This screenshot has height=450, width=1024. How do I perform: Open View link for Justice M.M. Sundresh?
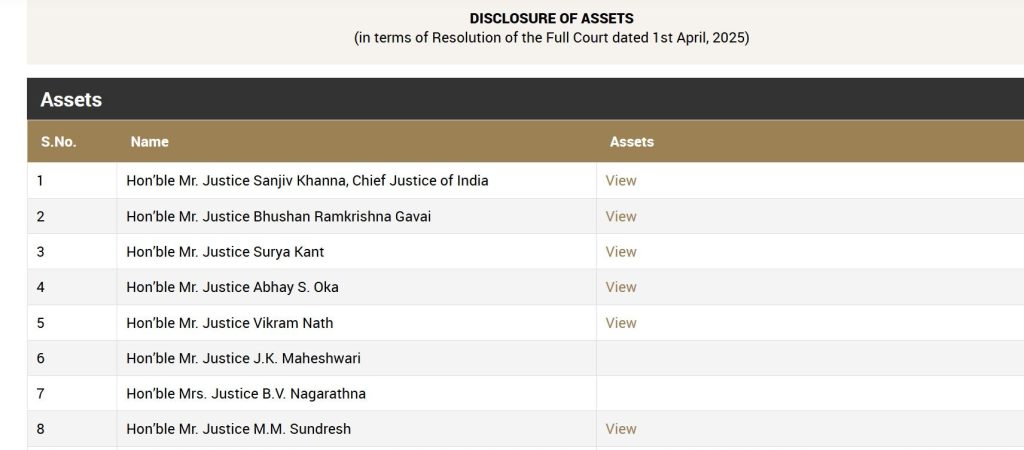click(620, 428)
